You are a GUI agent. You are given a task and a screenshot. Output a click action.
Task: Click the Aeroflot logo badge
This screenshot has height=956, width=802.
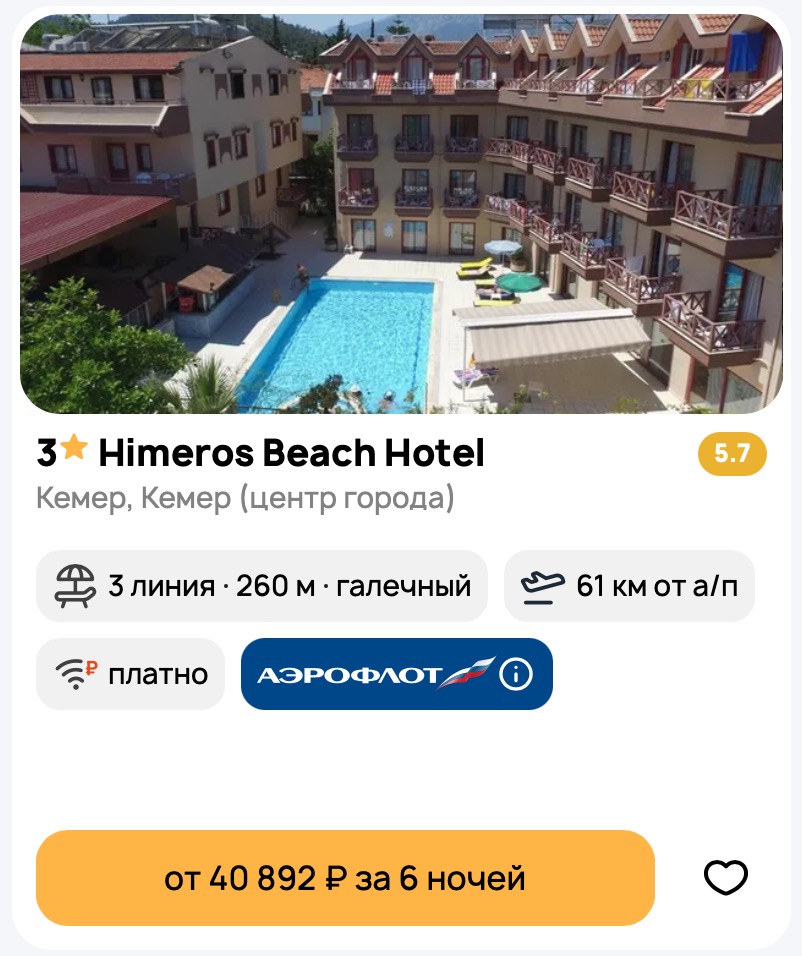click(397, 674)
